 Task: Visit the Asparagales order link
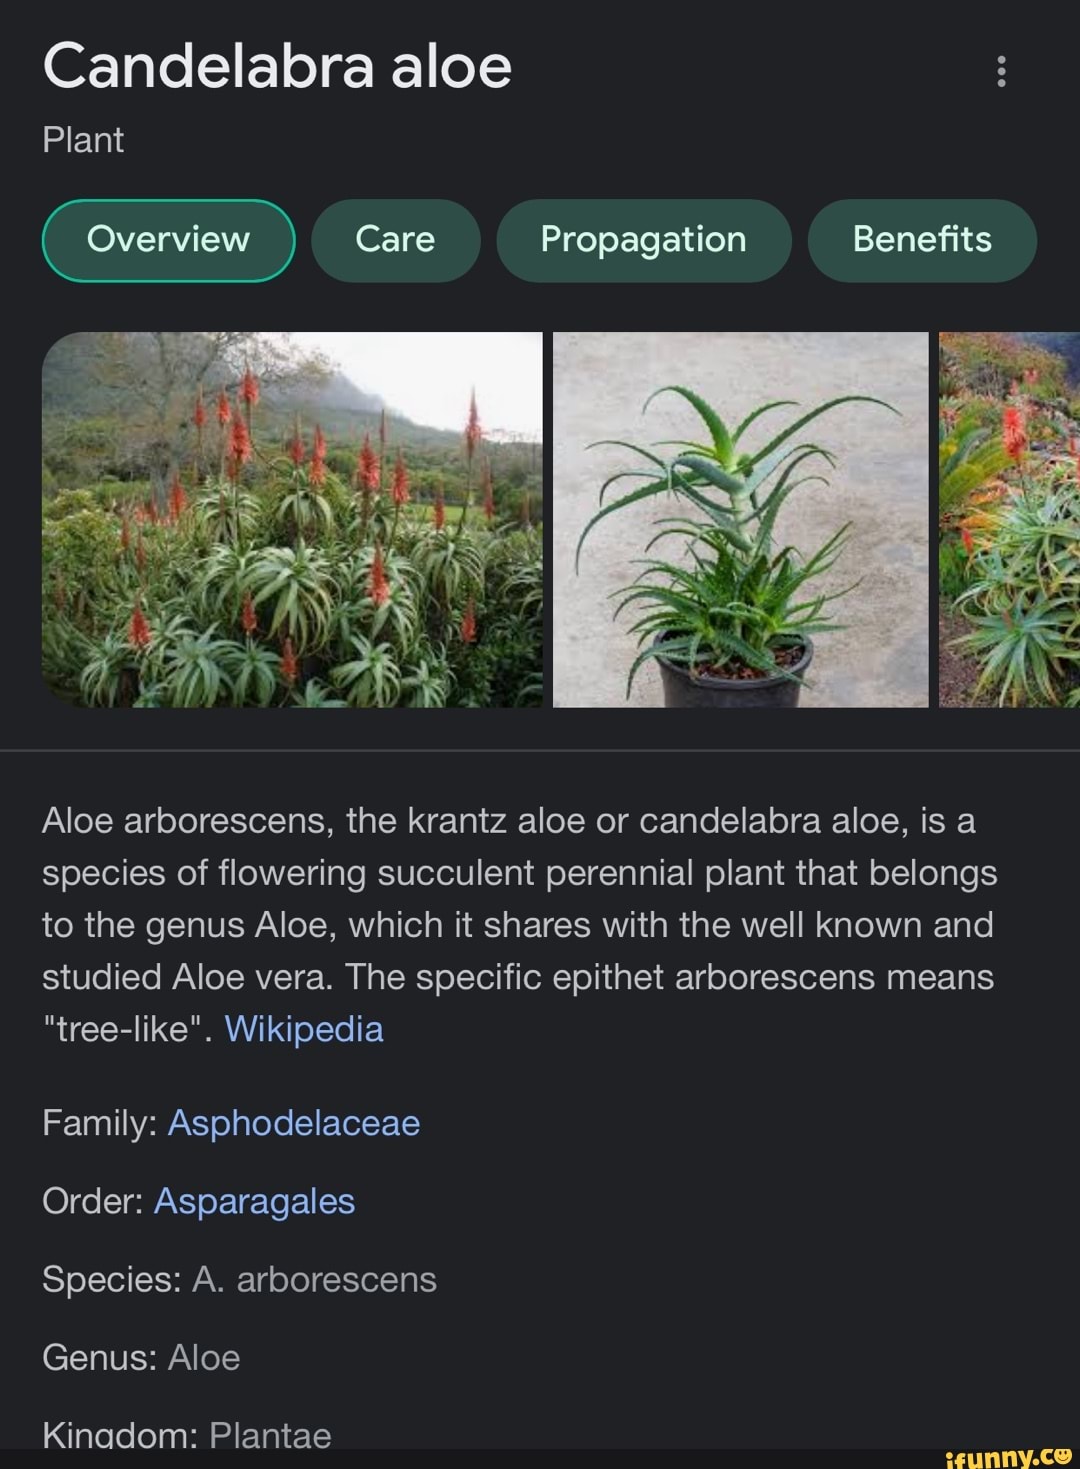254,1201
